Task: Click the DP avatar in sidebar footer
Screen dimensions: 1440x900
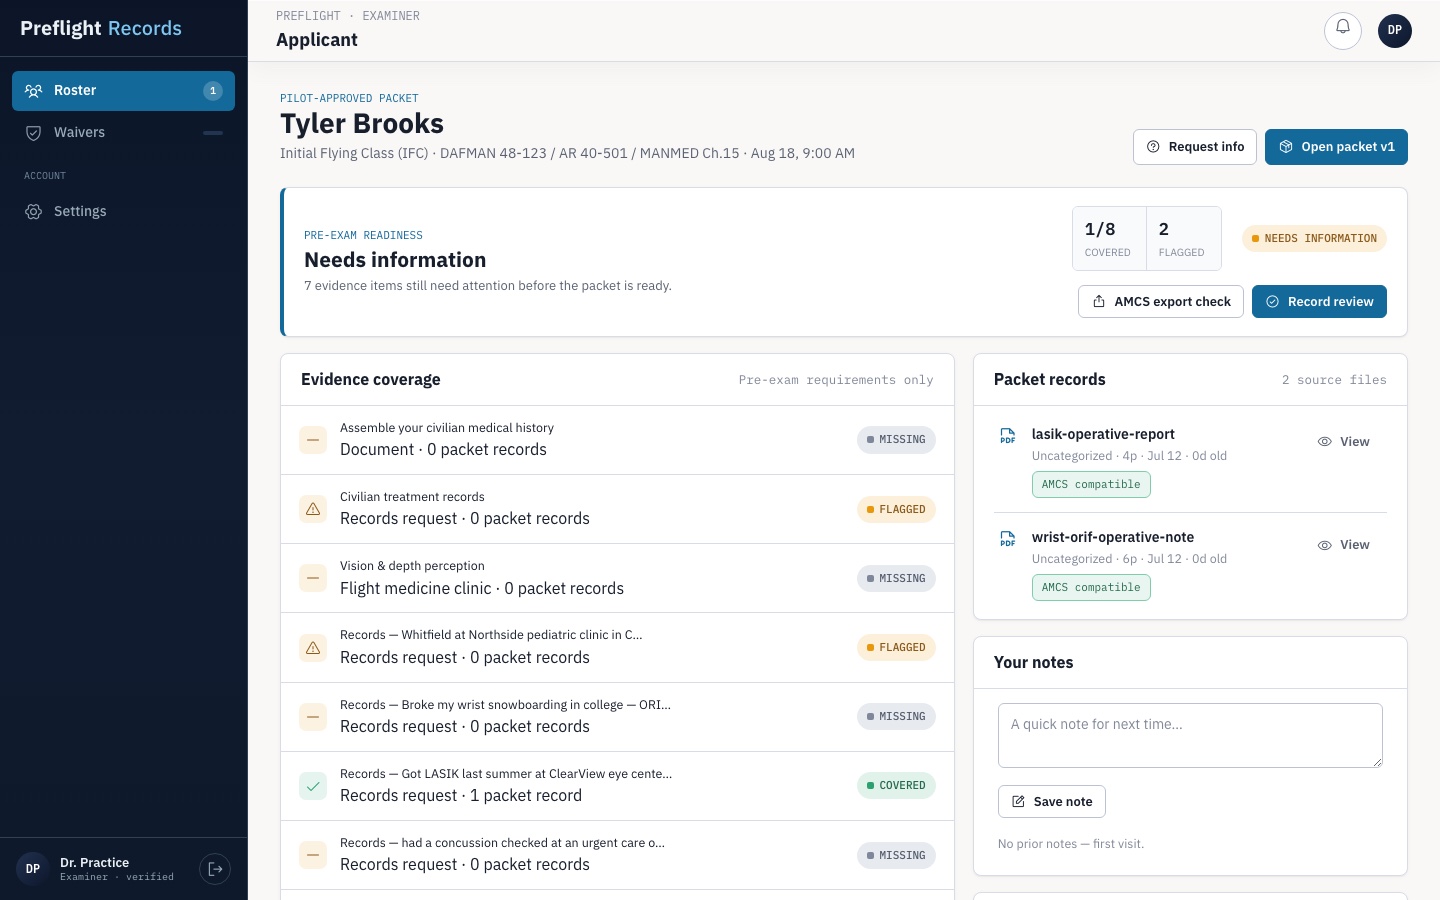Action: click(33, 869)
